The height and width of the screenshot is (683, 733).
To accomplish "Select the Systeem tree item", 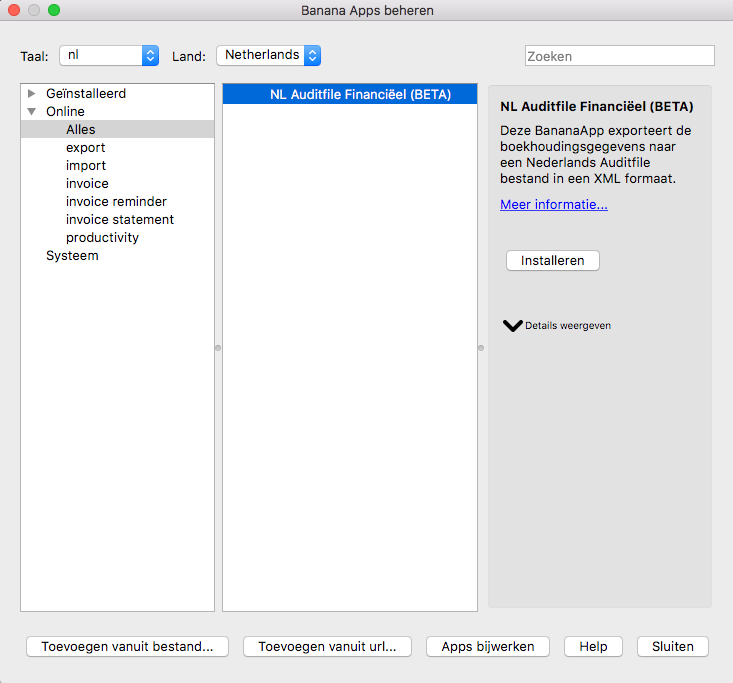I will pyautogui.click(x=72, y=256).
